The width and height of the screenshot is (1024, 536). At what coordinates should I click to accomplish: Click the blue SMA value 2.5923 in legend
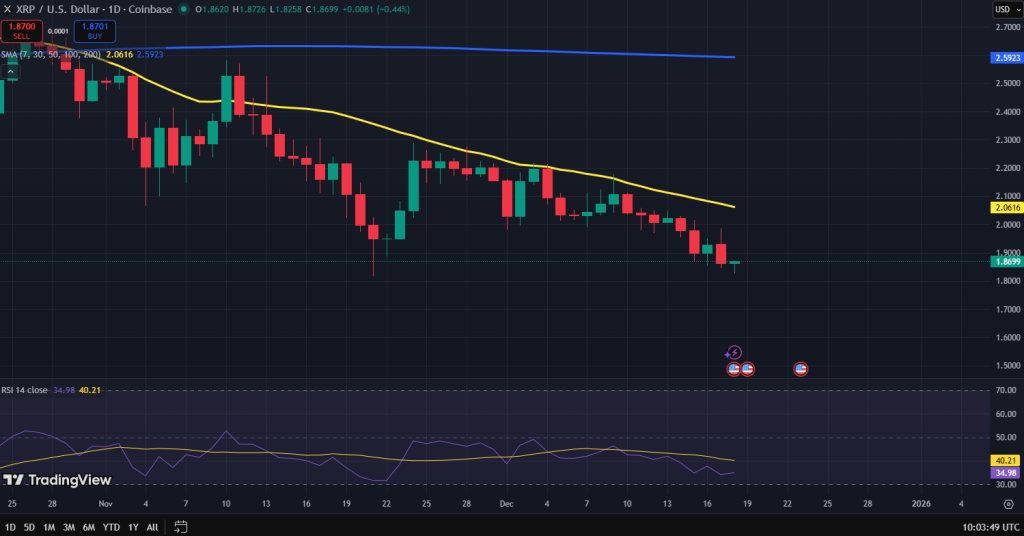click(x=150, y=54)
